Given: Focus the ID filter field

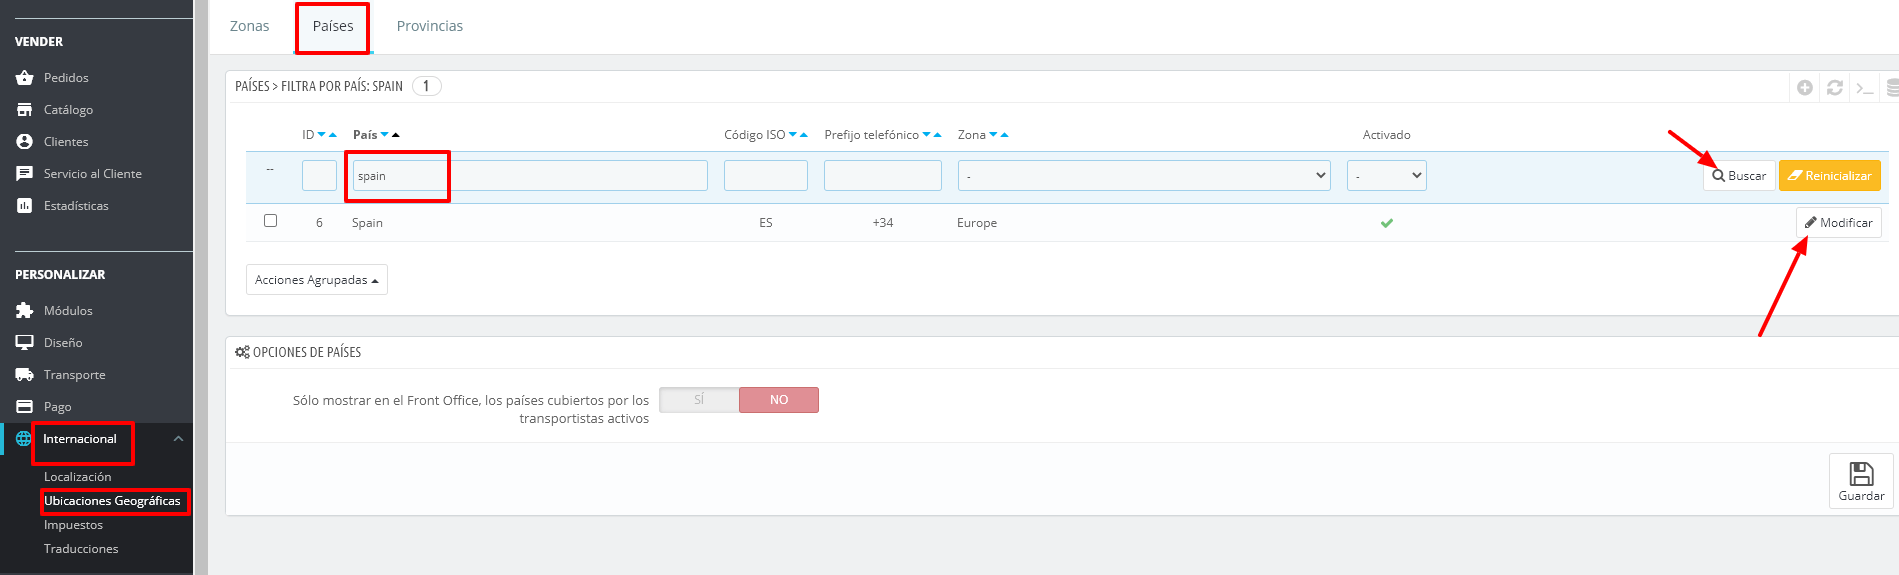Looking at the screenshot, I should pyautogui.click(x=320, y=176).
